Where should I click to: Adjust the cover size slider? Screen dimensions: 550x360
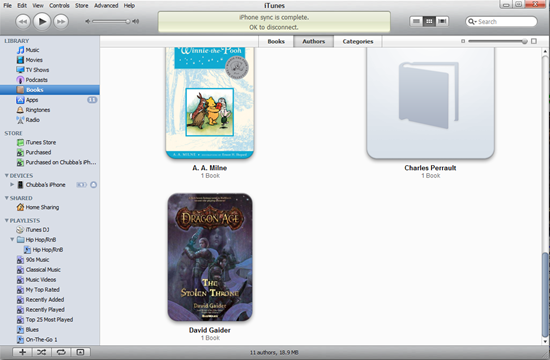[498, 41]
